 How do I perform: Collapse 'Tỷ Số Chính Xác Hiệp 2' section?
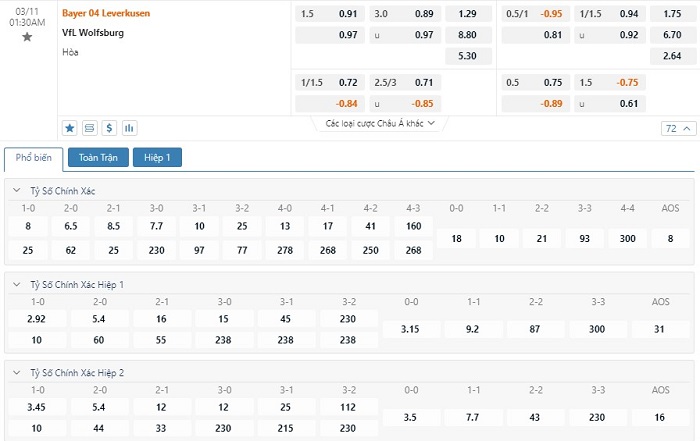point(17,372)
